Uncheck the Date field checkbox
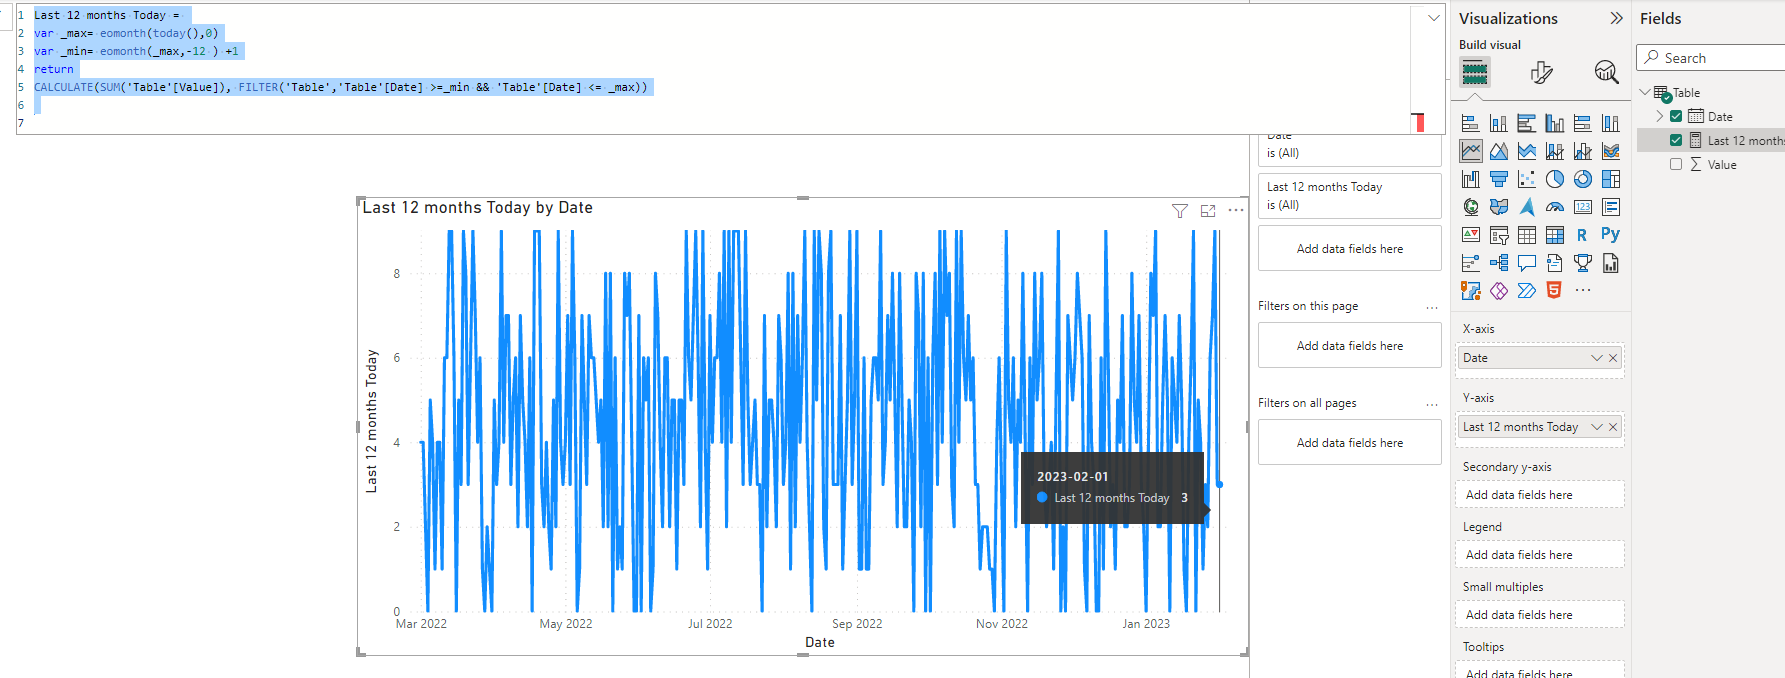This screenshot has width=1785, height=678. (1676, 116)
